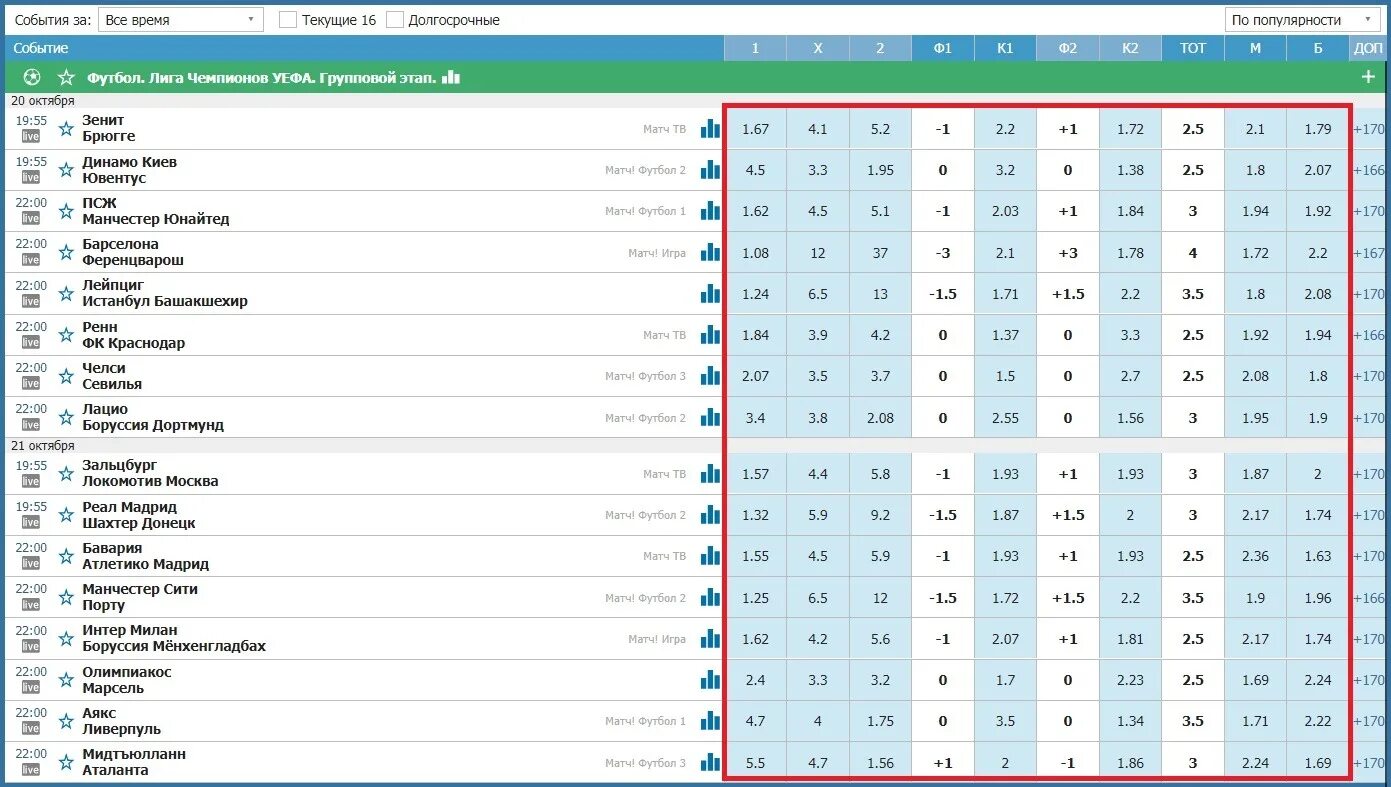Open statistics chart for Барселона – Ференцварош
Screen dimensions: 1391x787
click(x=710, y=252)
